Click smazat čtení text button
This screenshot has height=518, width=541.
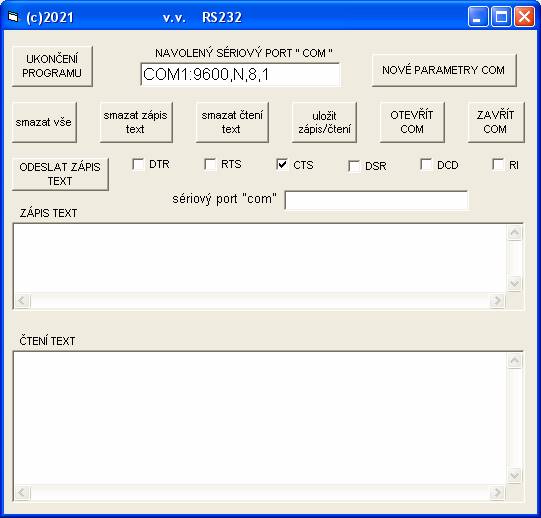232,122
